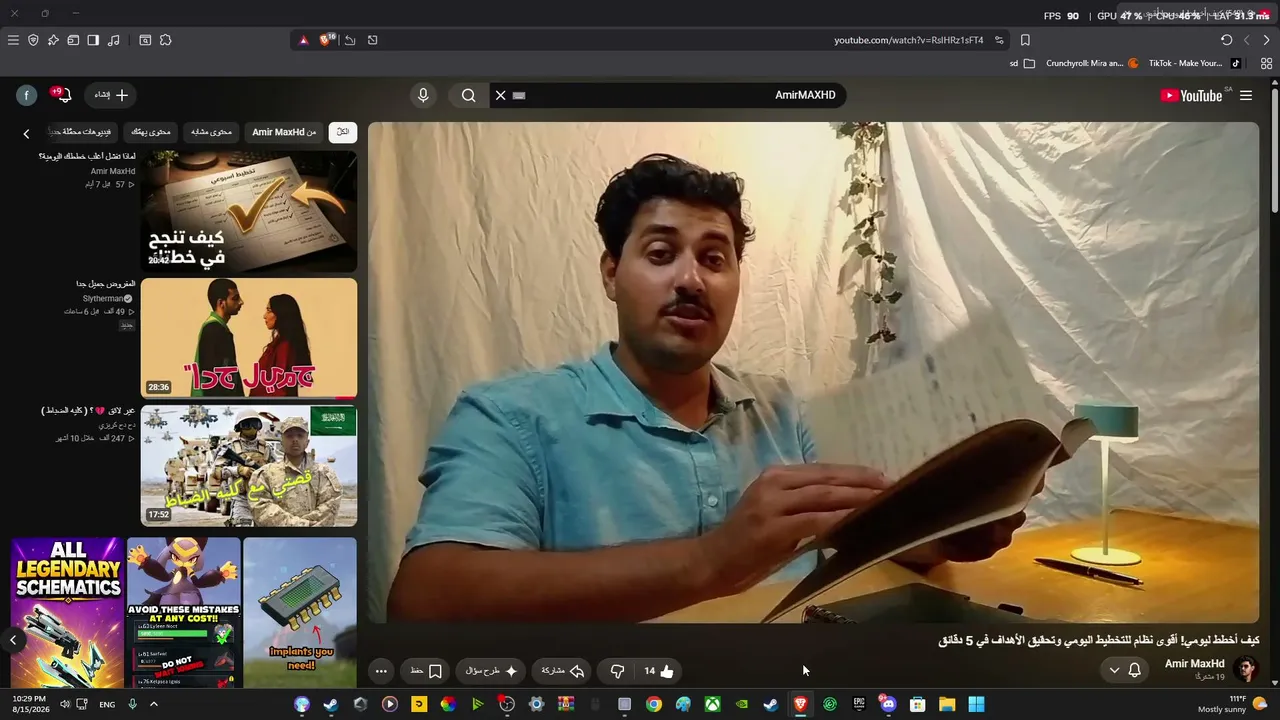Screen dimensions: 1280x720
Task: Select the similar content filter chip
Action: click(x=211, y=132)
